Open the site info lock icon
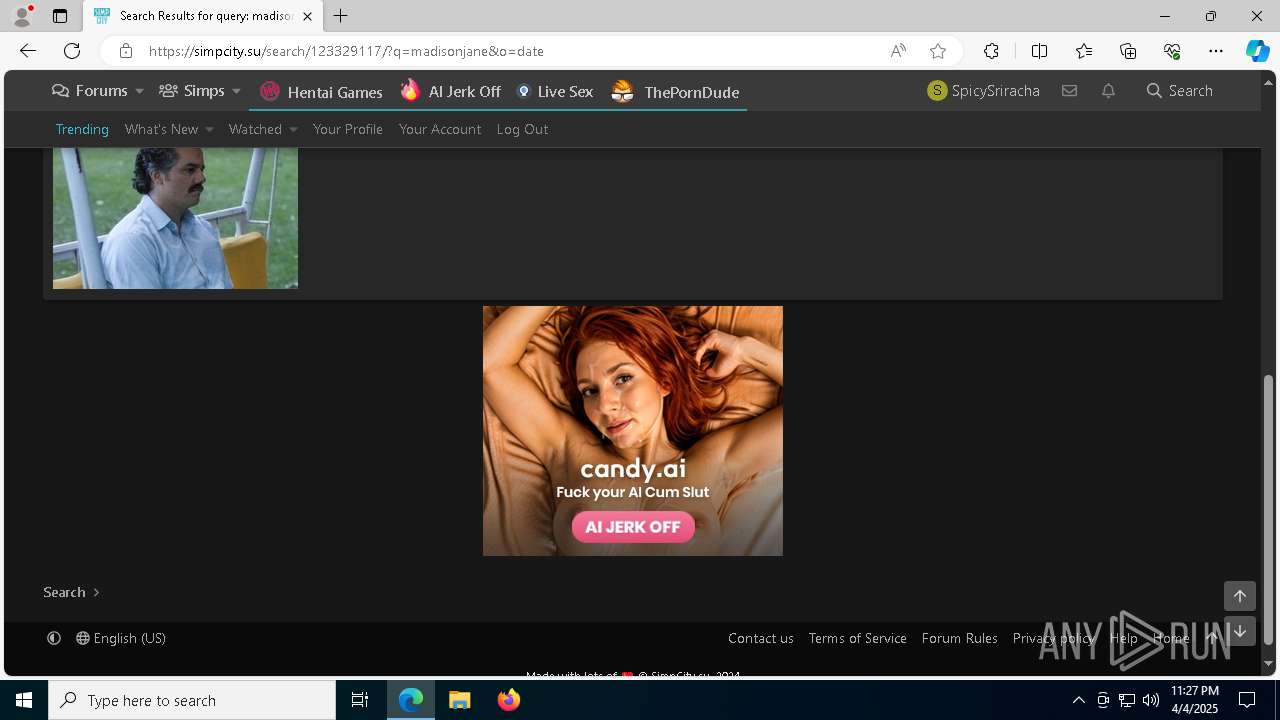This screenshot has height=720, width=1280. pos(125,51)
